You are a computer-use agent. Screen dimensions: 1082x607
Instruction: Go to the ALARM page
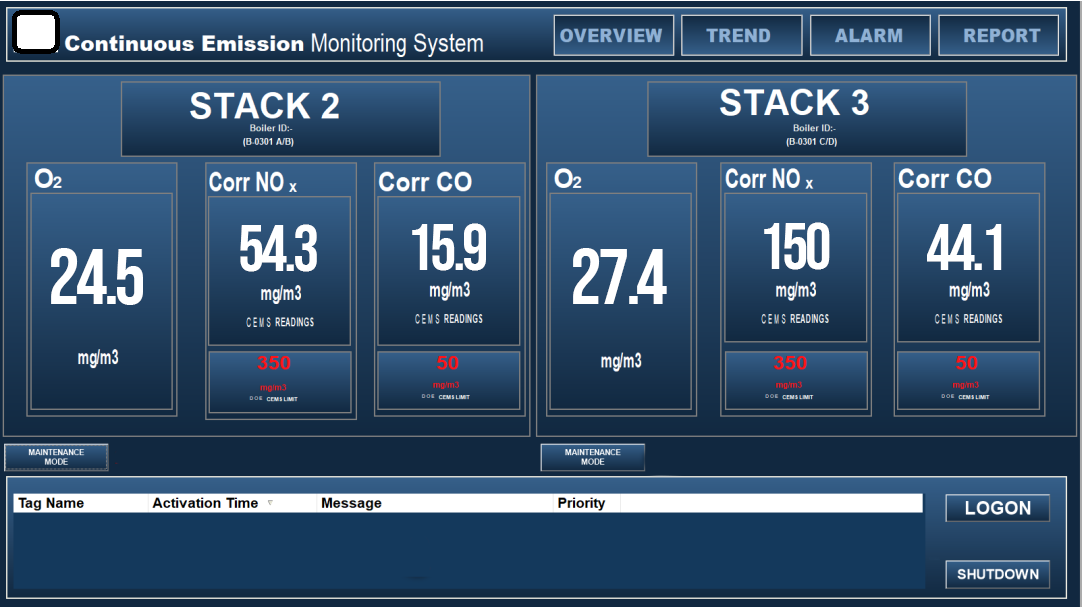click(869, 36)
